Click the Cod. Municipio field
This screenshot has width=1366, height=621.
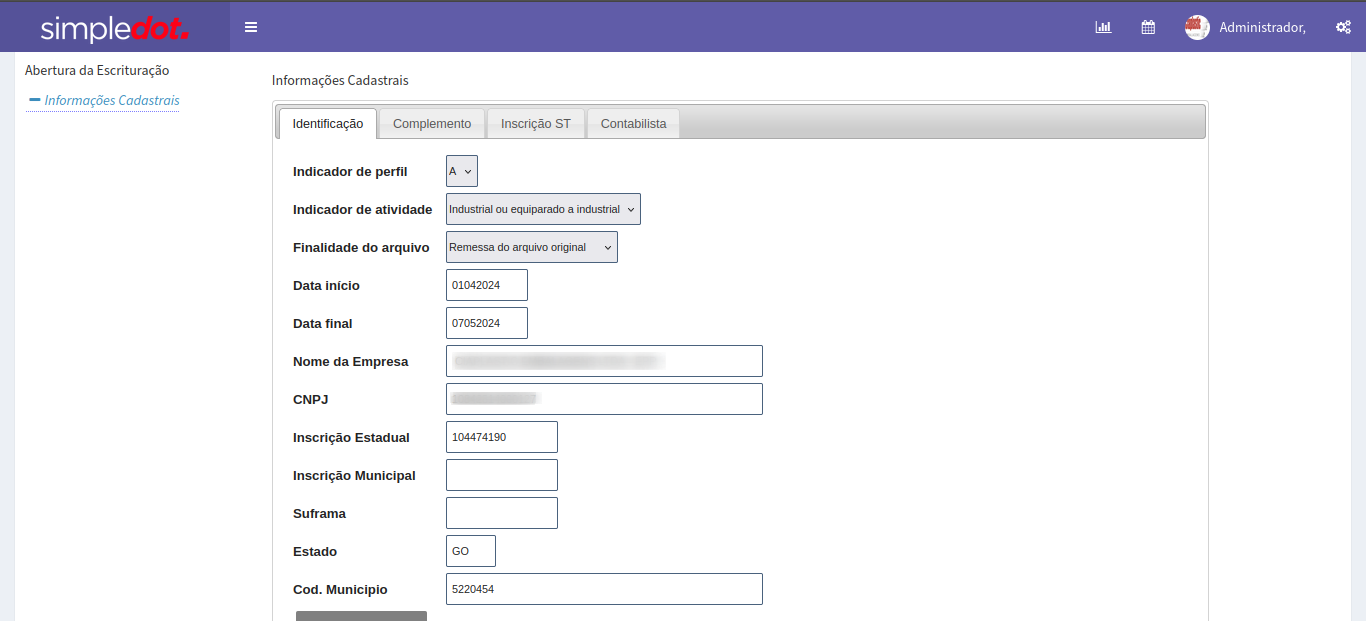pyautogui.click(x=604, y=589)
